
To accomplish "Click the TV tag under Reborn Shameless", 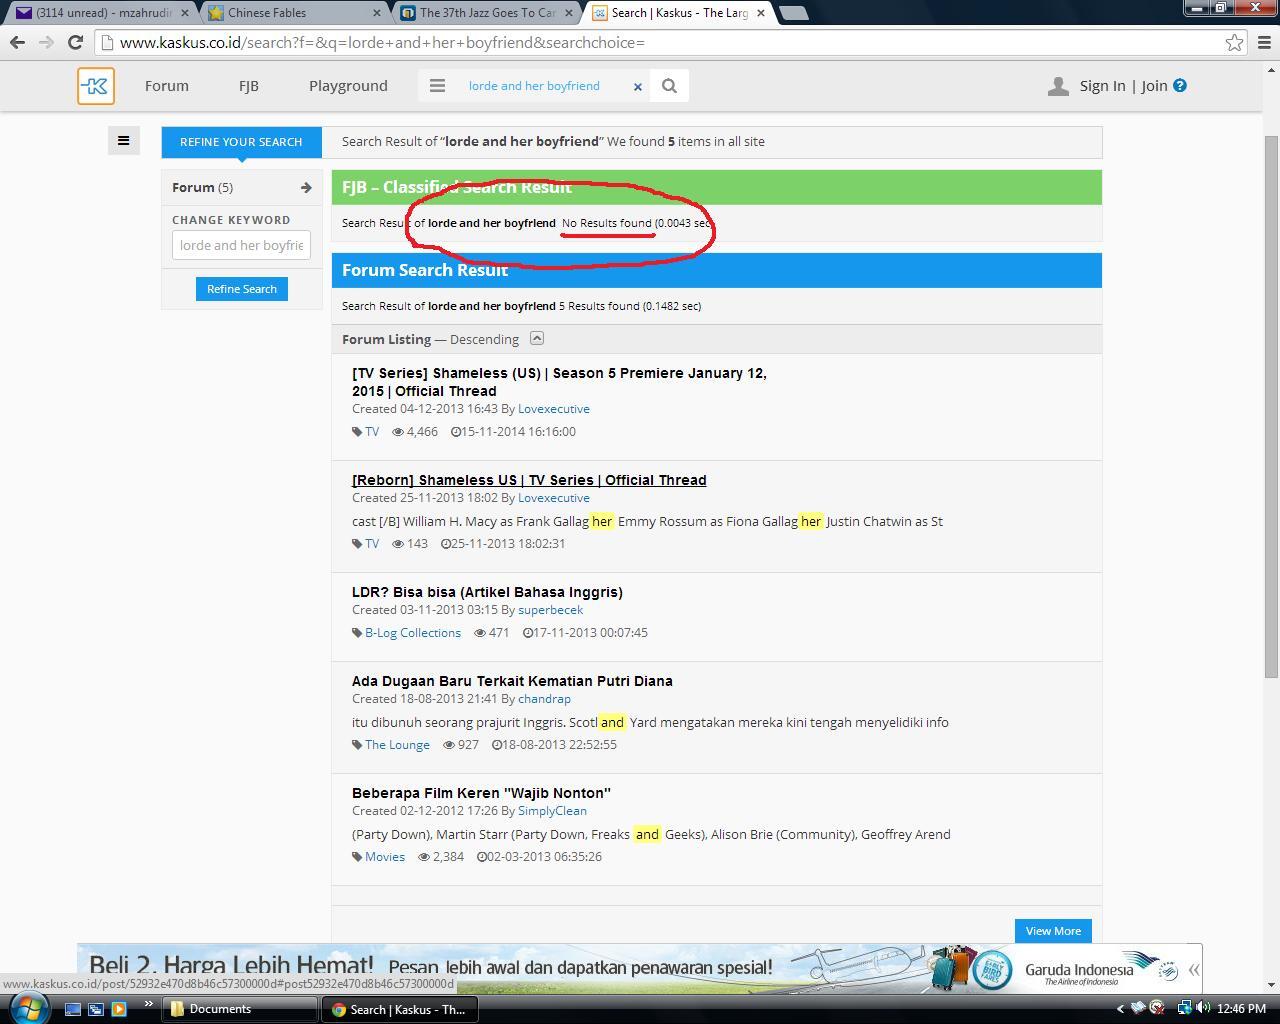I will coord(372,544).
